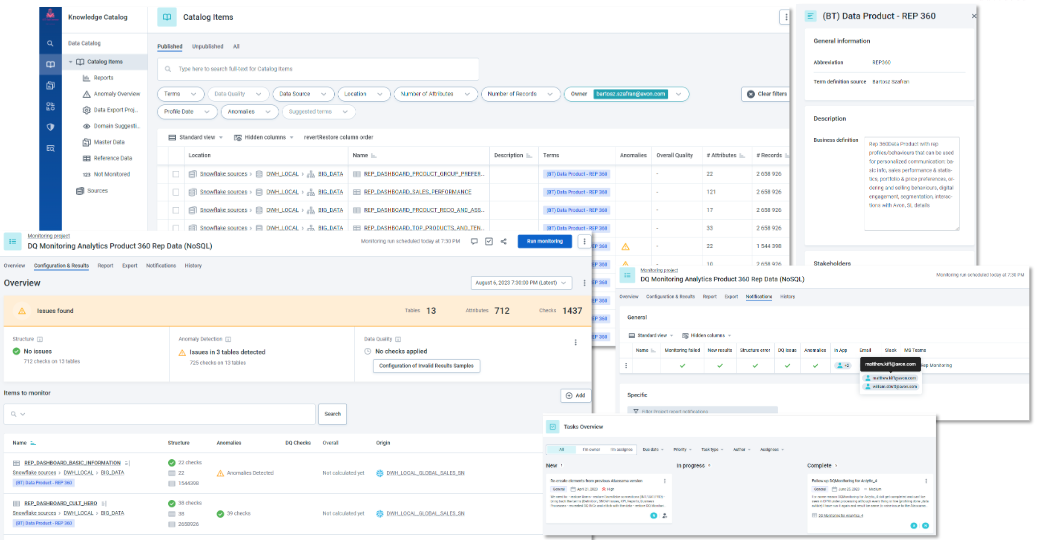Screen dimensions: 1040x540
Task: Open the Notifications tab in the front DQ Monitoring window
Action: 161,265
